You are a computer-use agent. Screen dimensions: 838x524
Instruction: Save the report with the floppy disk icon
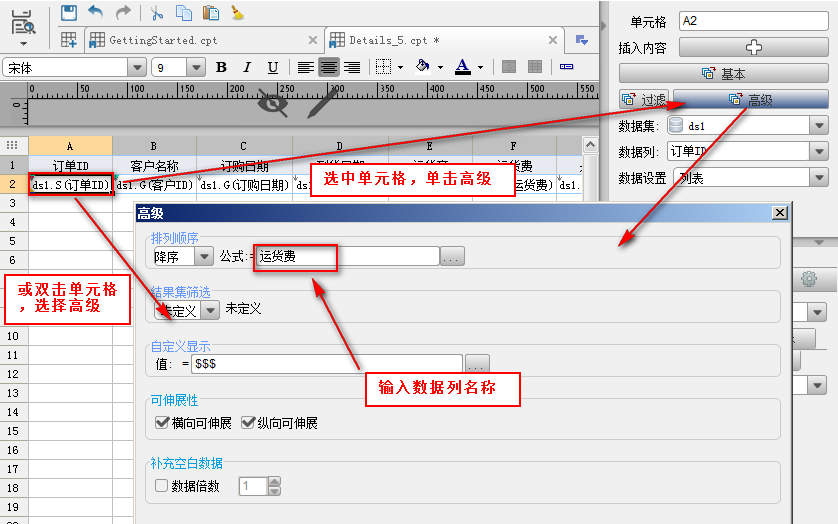(69, 13)
